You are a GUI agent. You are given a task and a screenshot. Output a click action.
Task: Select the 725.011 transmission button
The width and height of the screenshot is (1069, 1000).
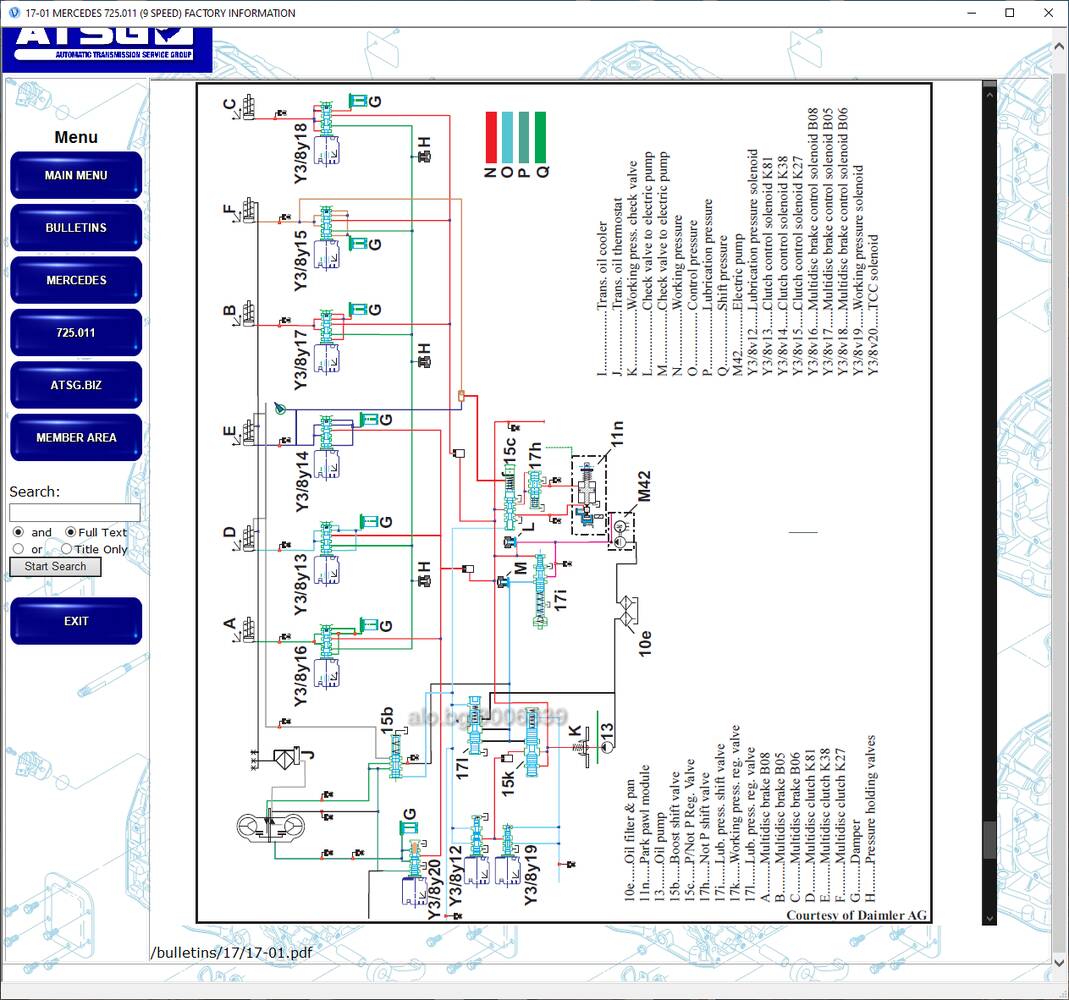coord(76,333)
